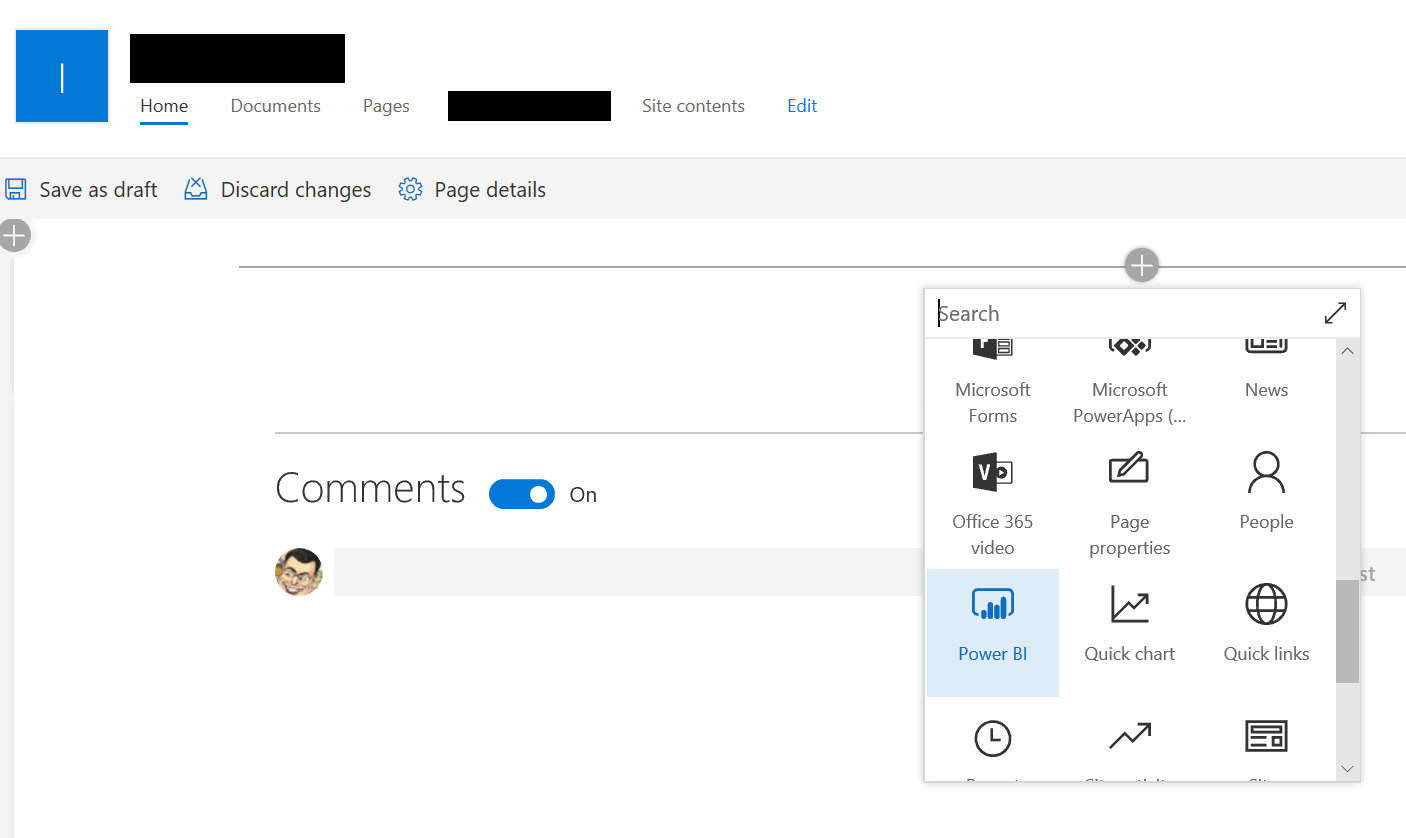Add the News web part
The image size is (1406, 838).
point(1266,372)
